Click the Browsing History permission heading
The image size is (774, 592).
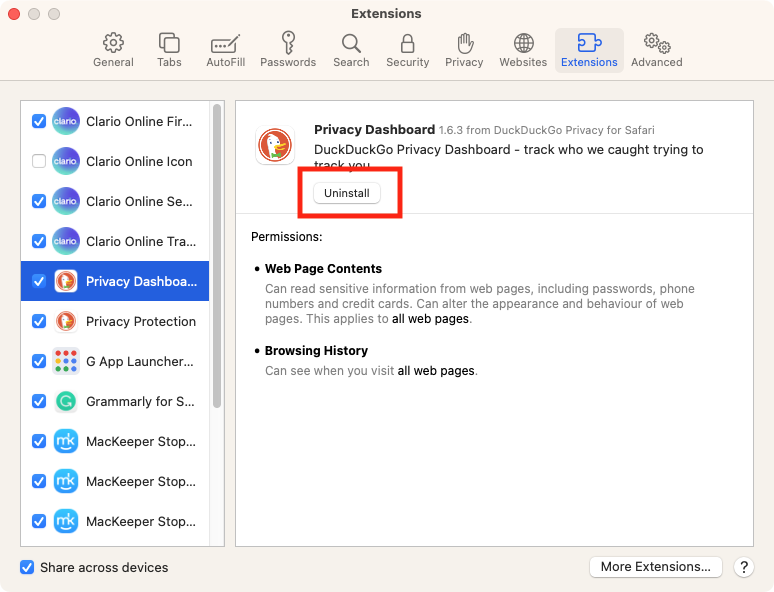(x=316, y=351)
